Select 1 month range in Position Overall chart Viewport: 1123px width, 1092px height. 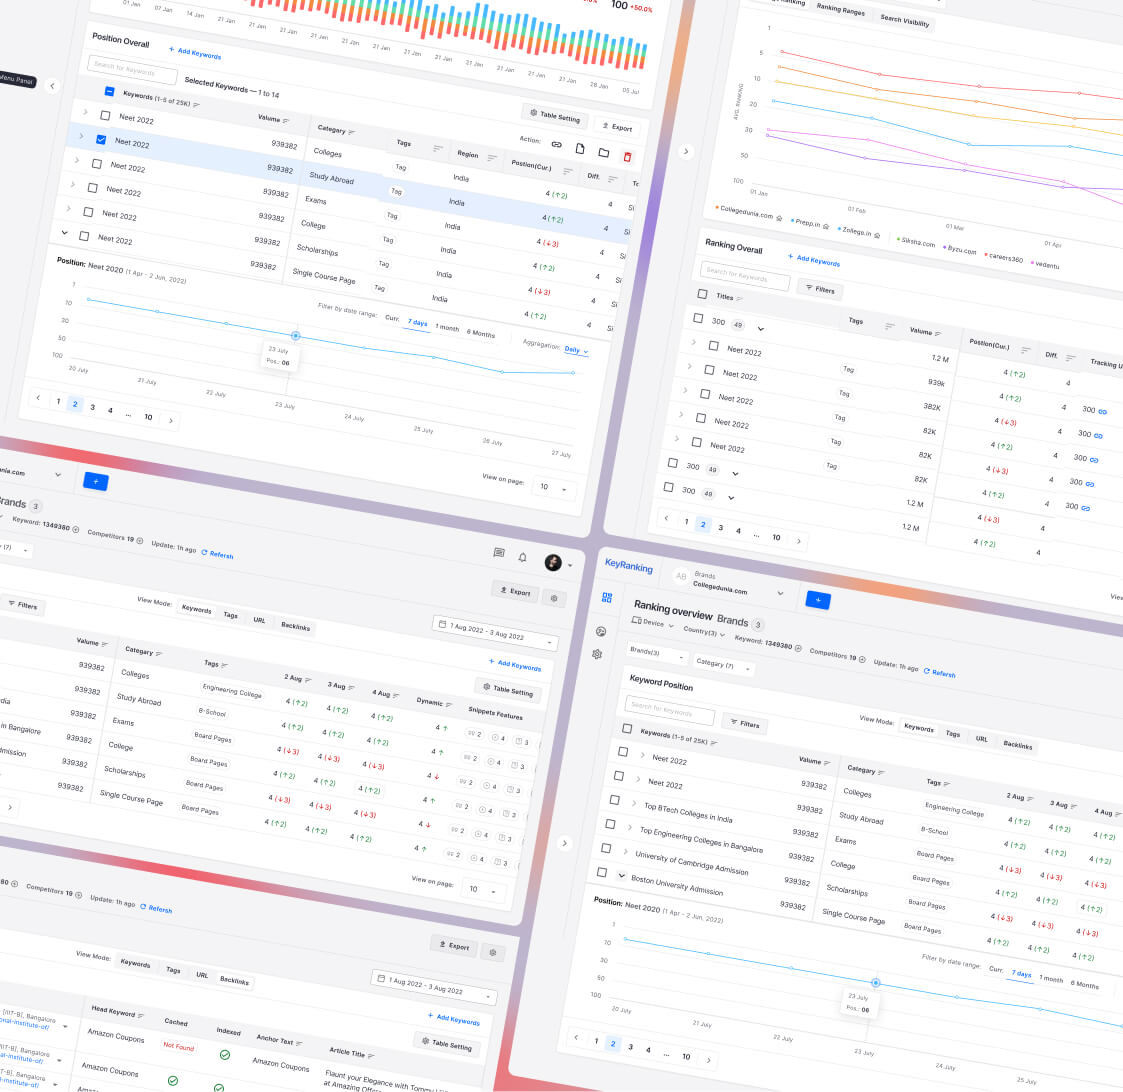(447, 327)
